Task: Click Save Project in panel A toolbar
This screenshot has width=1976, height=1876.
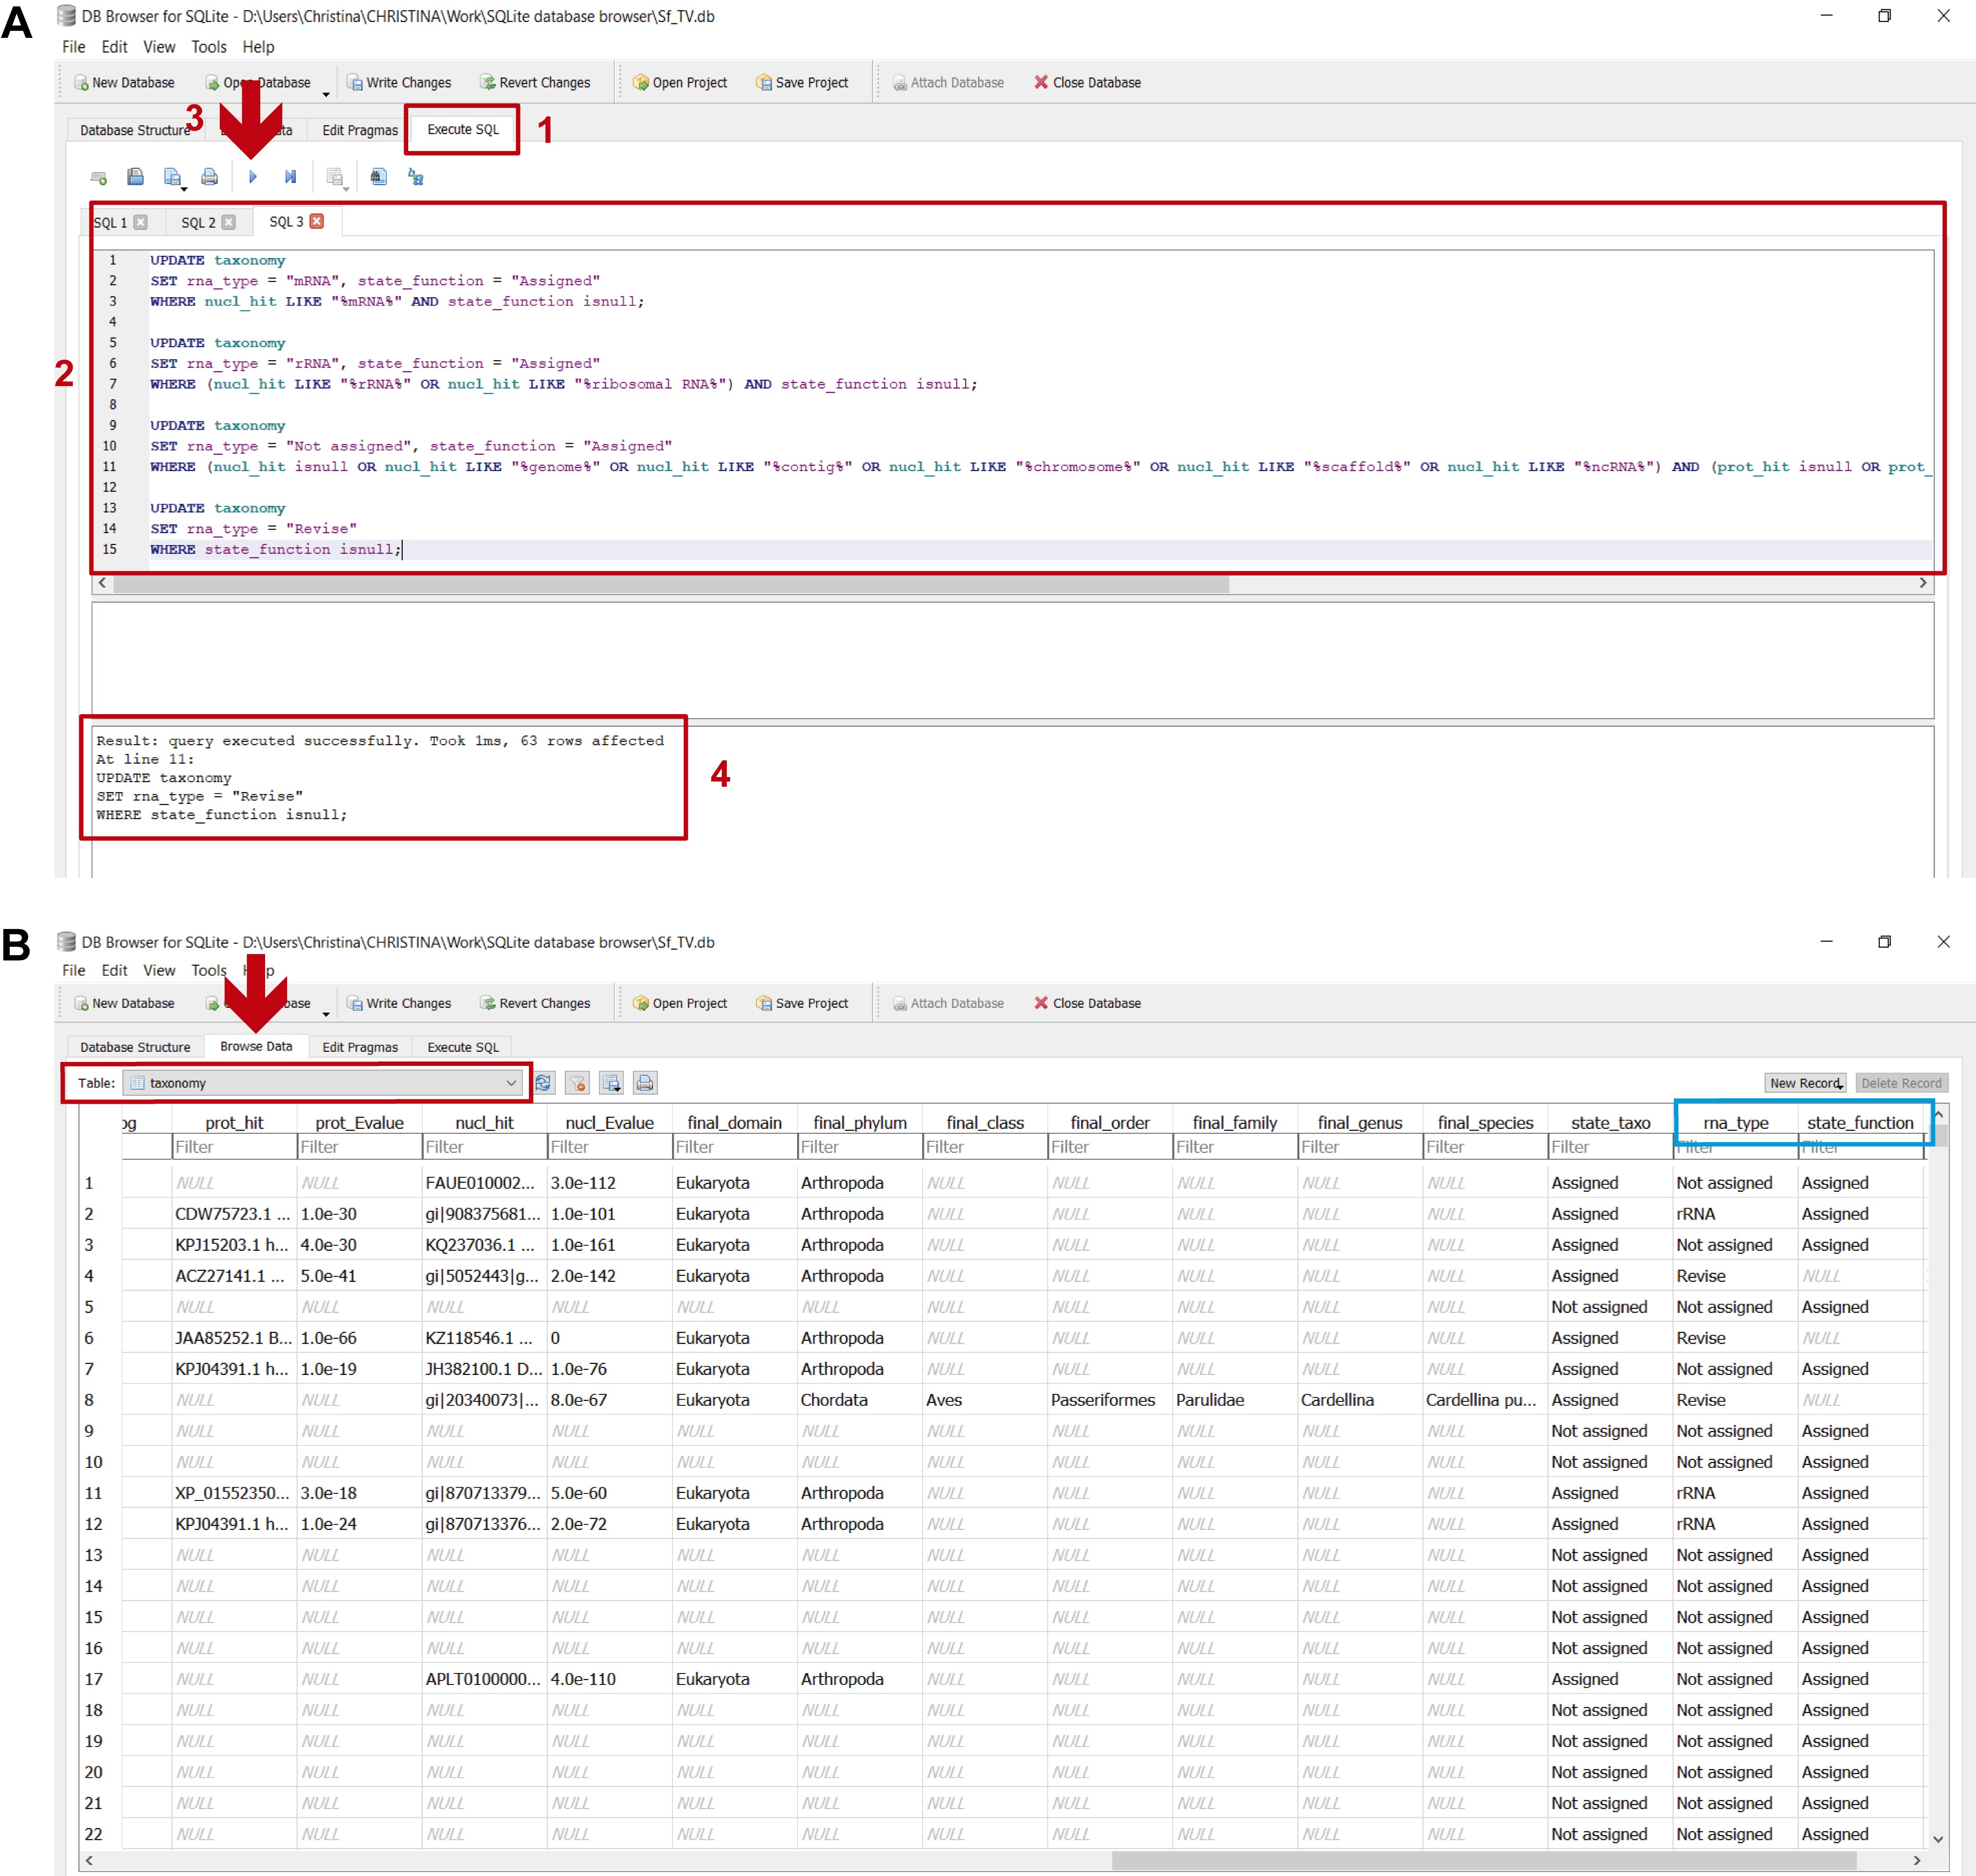Action: pos(802,83)
